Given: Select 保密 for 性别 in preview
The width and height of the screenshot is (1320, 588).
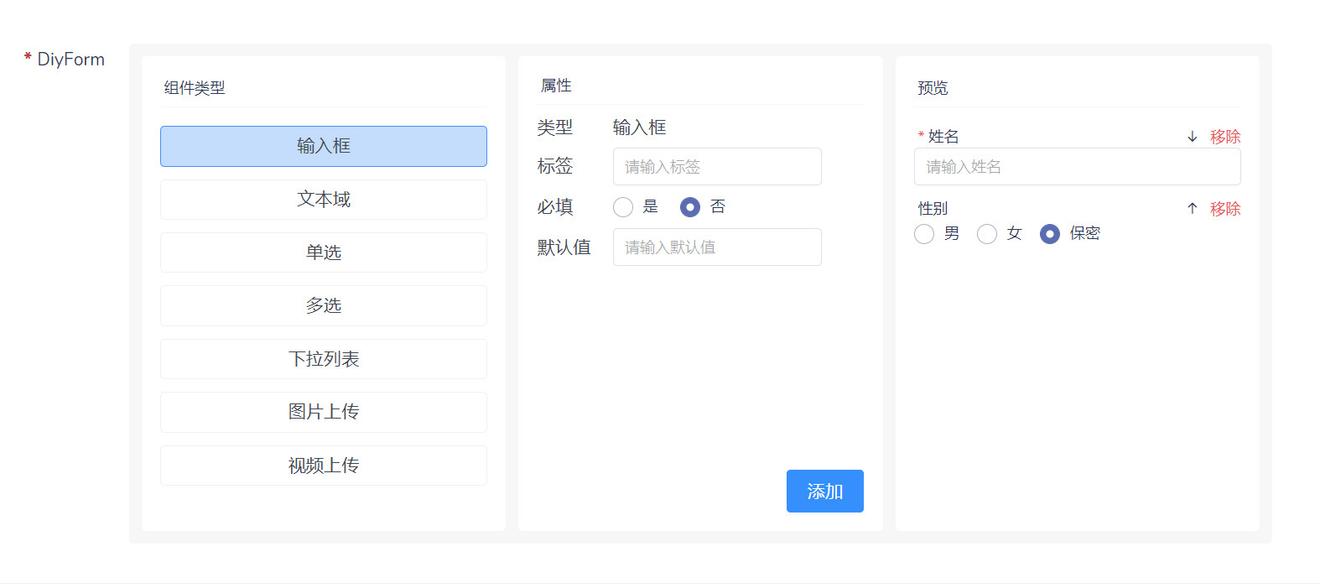Looking at the screenshot, I should [x=1050, y=233].
